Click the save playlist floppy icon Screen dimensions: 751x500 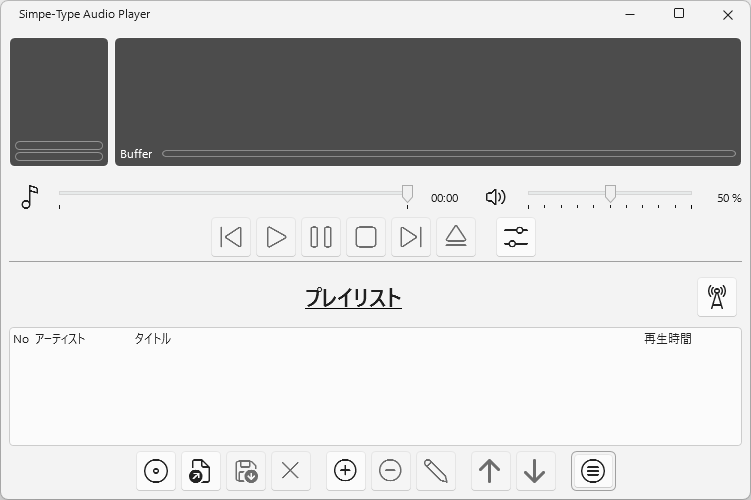click(246, 471)
